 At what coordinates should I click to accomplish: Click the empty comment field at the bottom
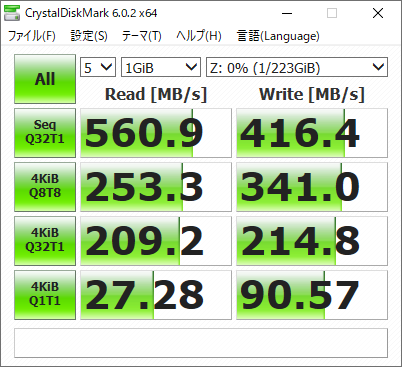coord(201,343)
